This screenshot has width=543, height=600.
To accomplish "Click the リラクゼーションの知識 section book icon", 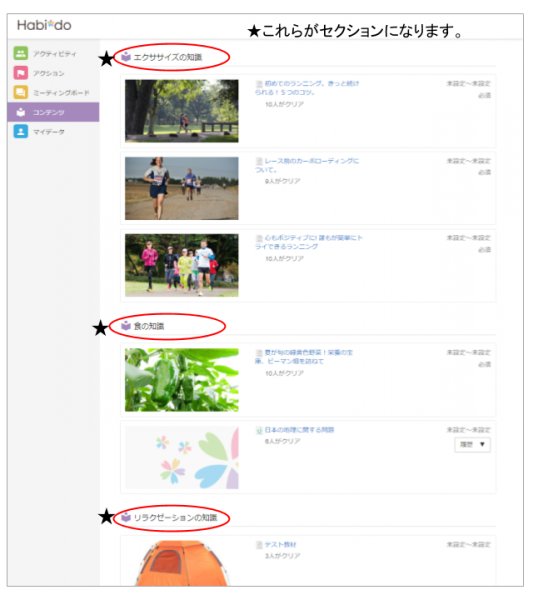I will click(126, 517).
